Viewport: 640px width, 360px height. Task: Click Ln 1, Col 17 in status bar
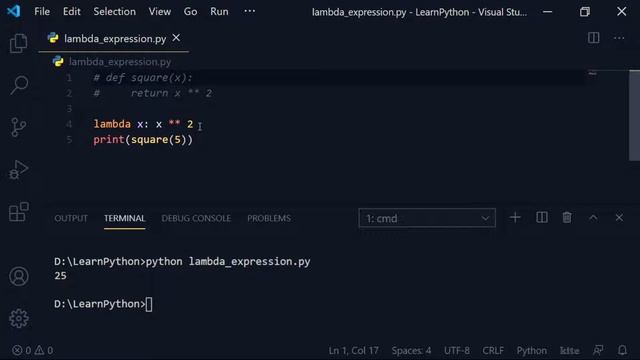[353, 350]
